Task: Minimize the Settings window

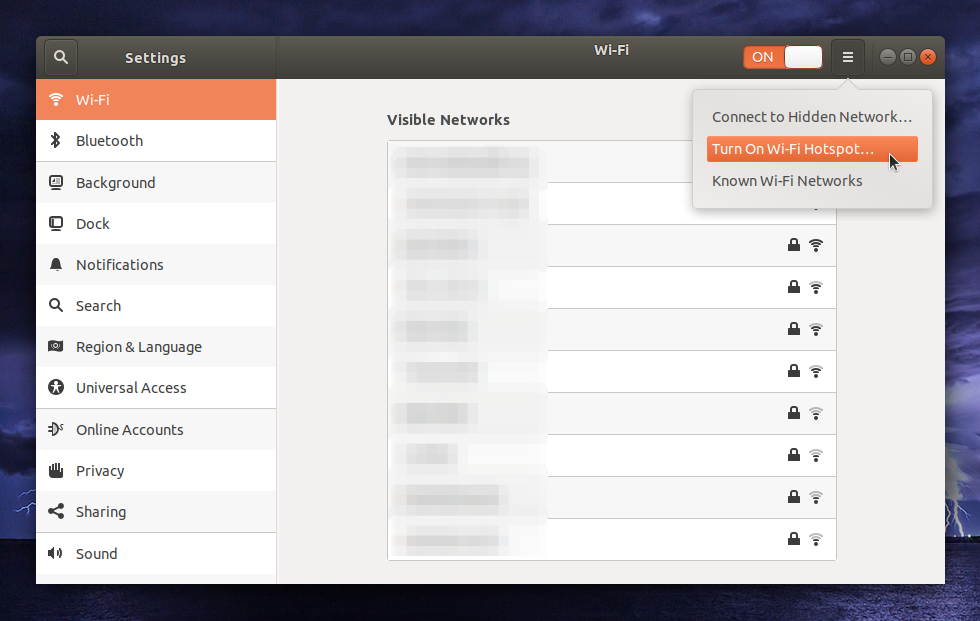Action: [888, 57]
